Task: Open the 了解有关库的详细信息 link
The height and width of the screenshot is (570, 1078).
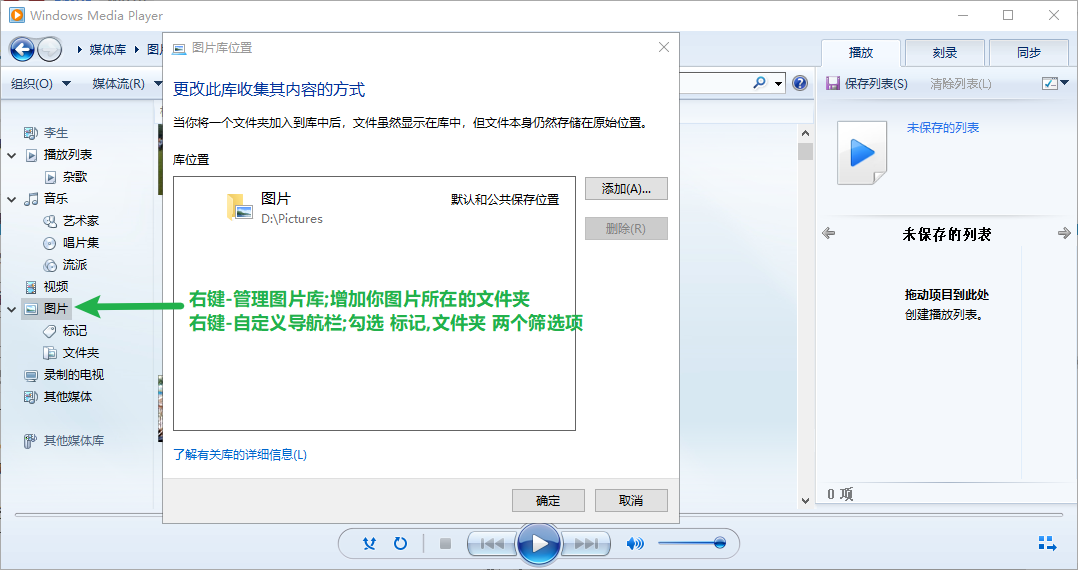Action: [240, 454]
